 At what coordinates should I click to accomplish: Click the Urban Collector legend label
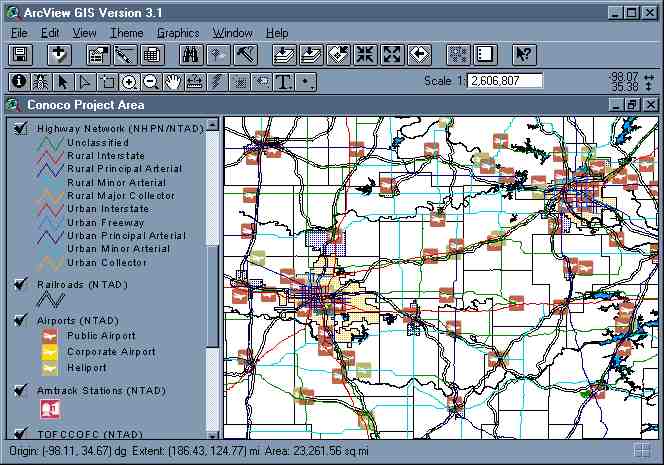[x=107, y=263]
